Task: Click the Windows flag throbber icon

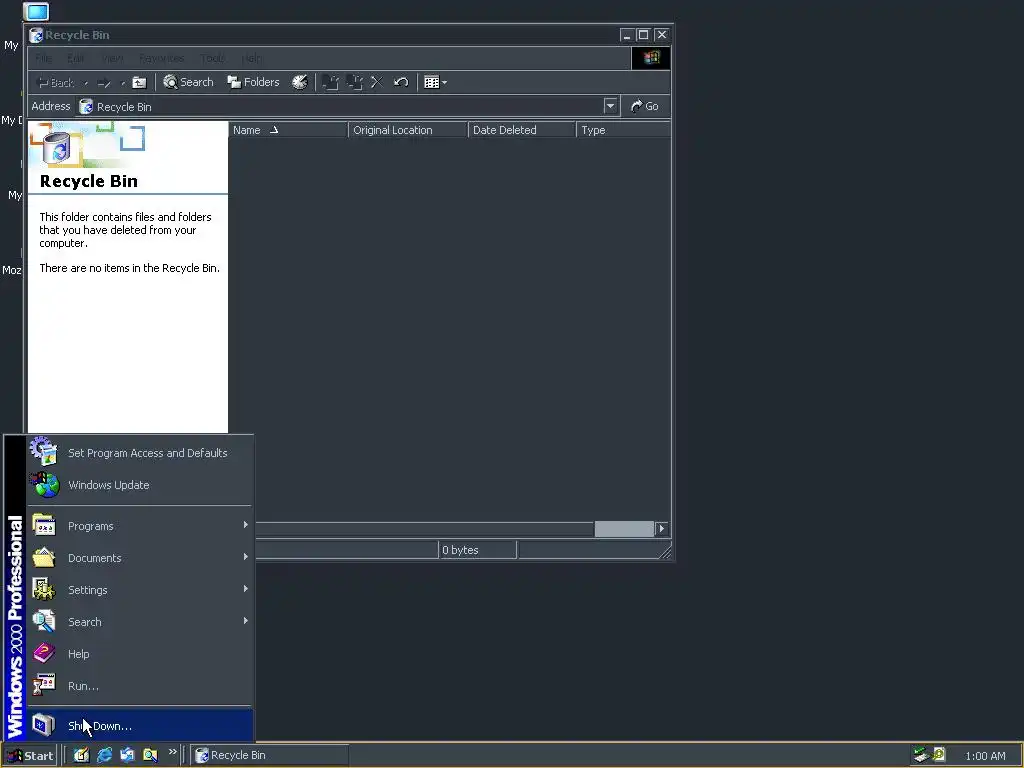Action: click(651, 58)
